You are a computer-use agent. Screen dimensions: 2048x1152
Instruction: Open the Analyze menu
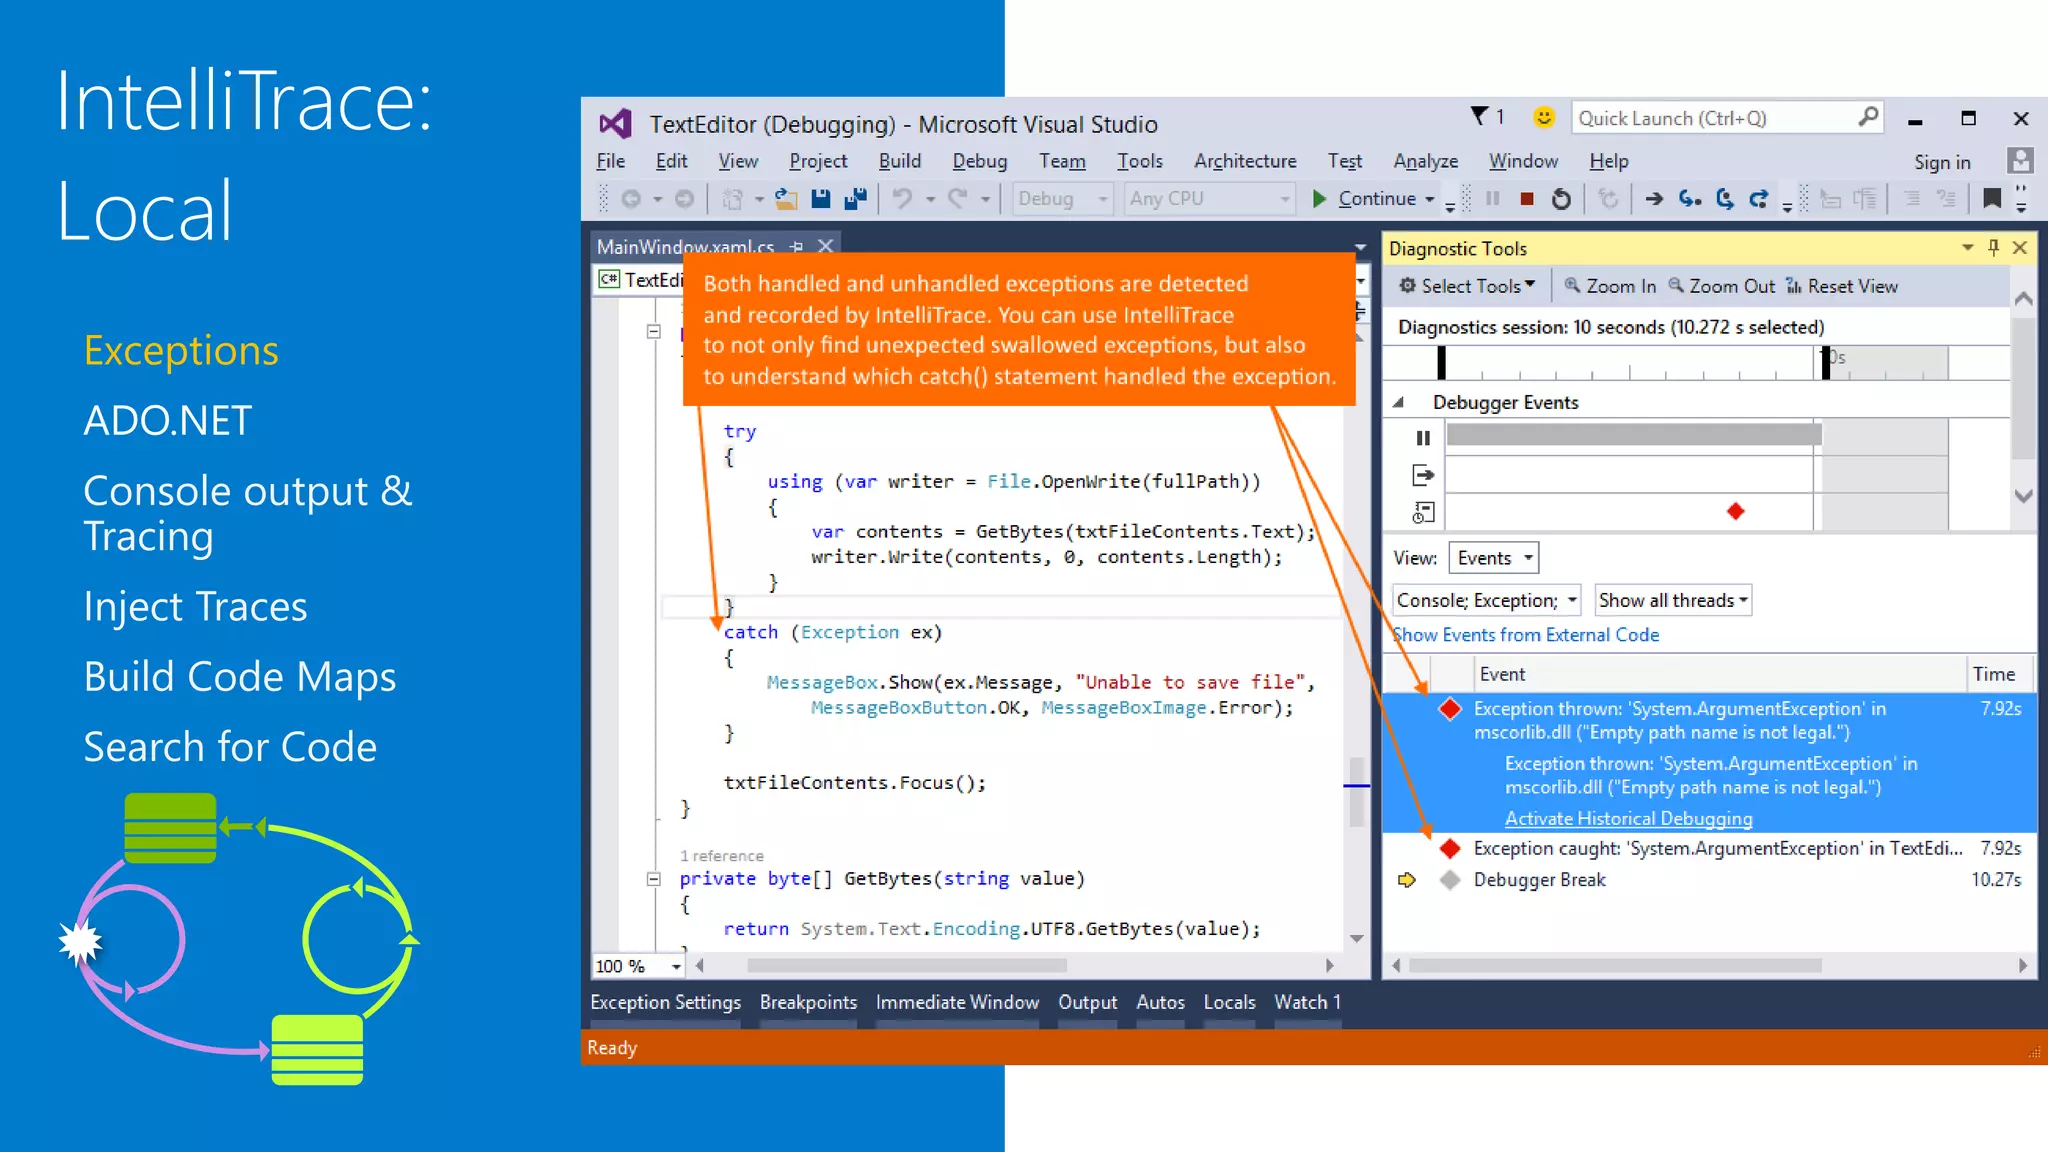point(1425,161)
